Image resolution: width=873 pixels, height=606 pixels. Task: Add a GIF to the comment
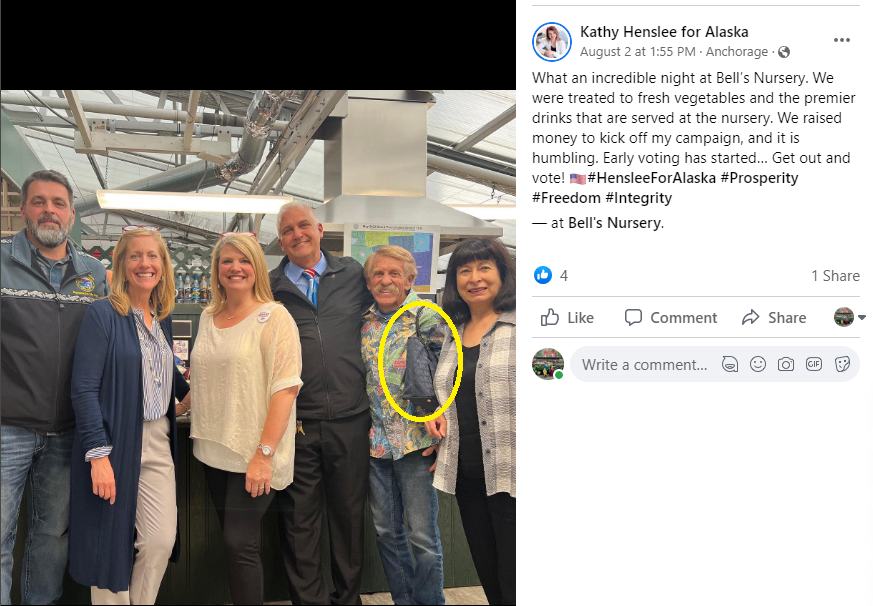coord(814,364)
